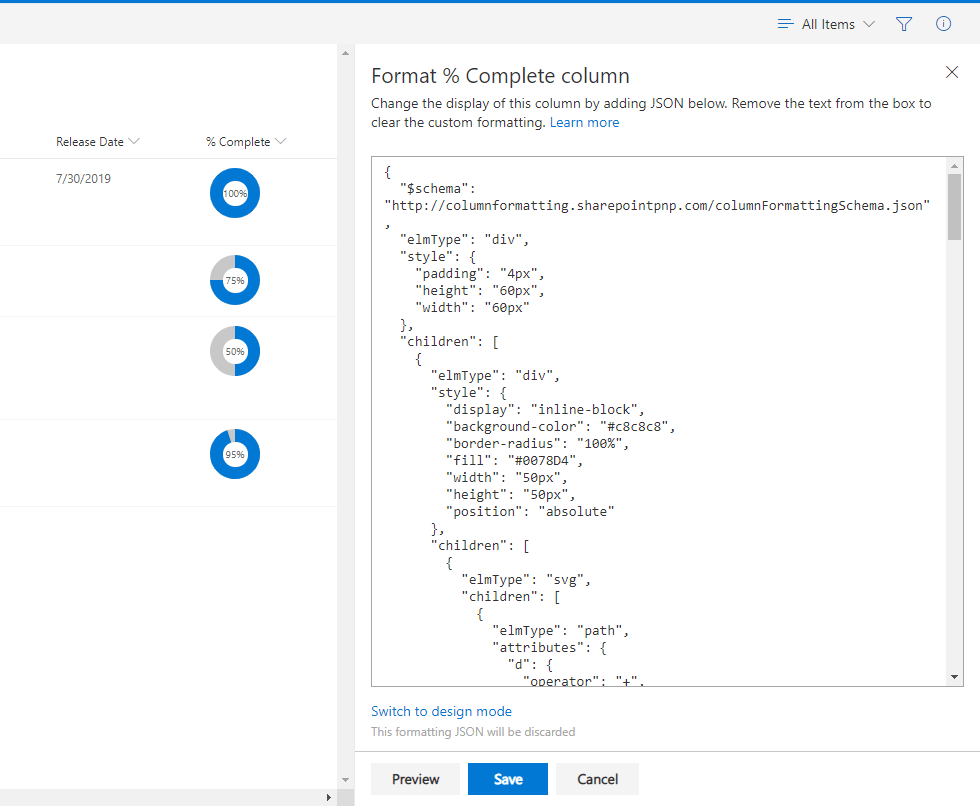Click the 95% complete donut chart
The height and width of the screenshot is (806, 980).
(x=235, y=454)
